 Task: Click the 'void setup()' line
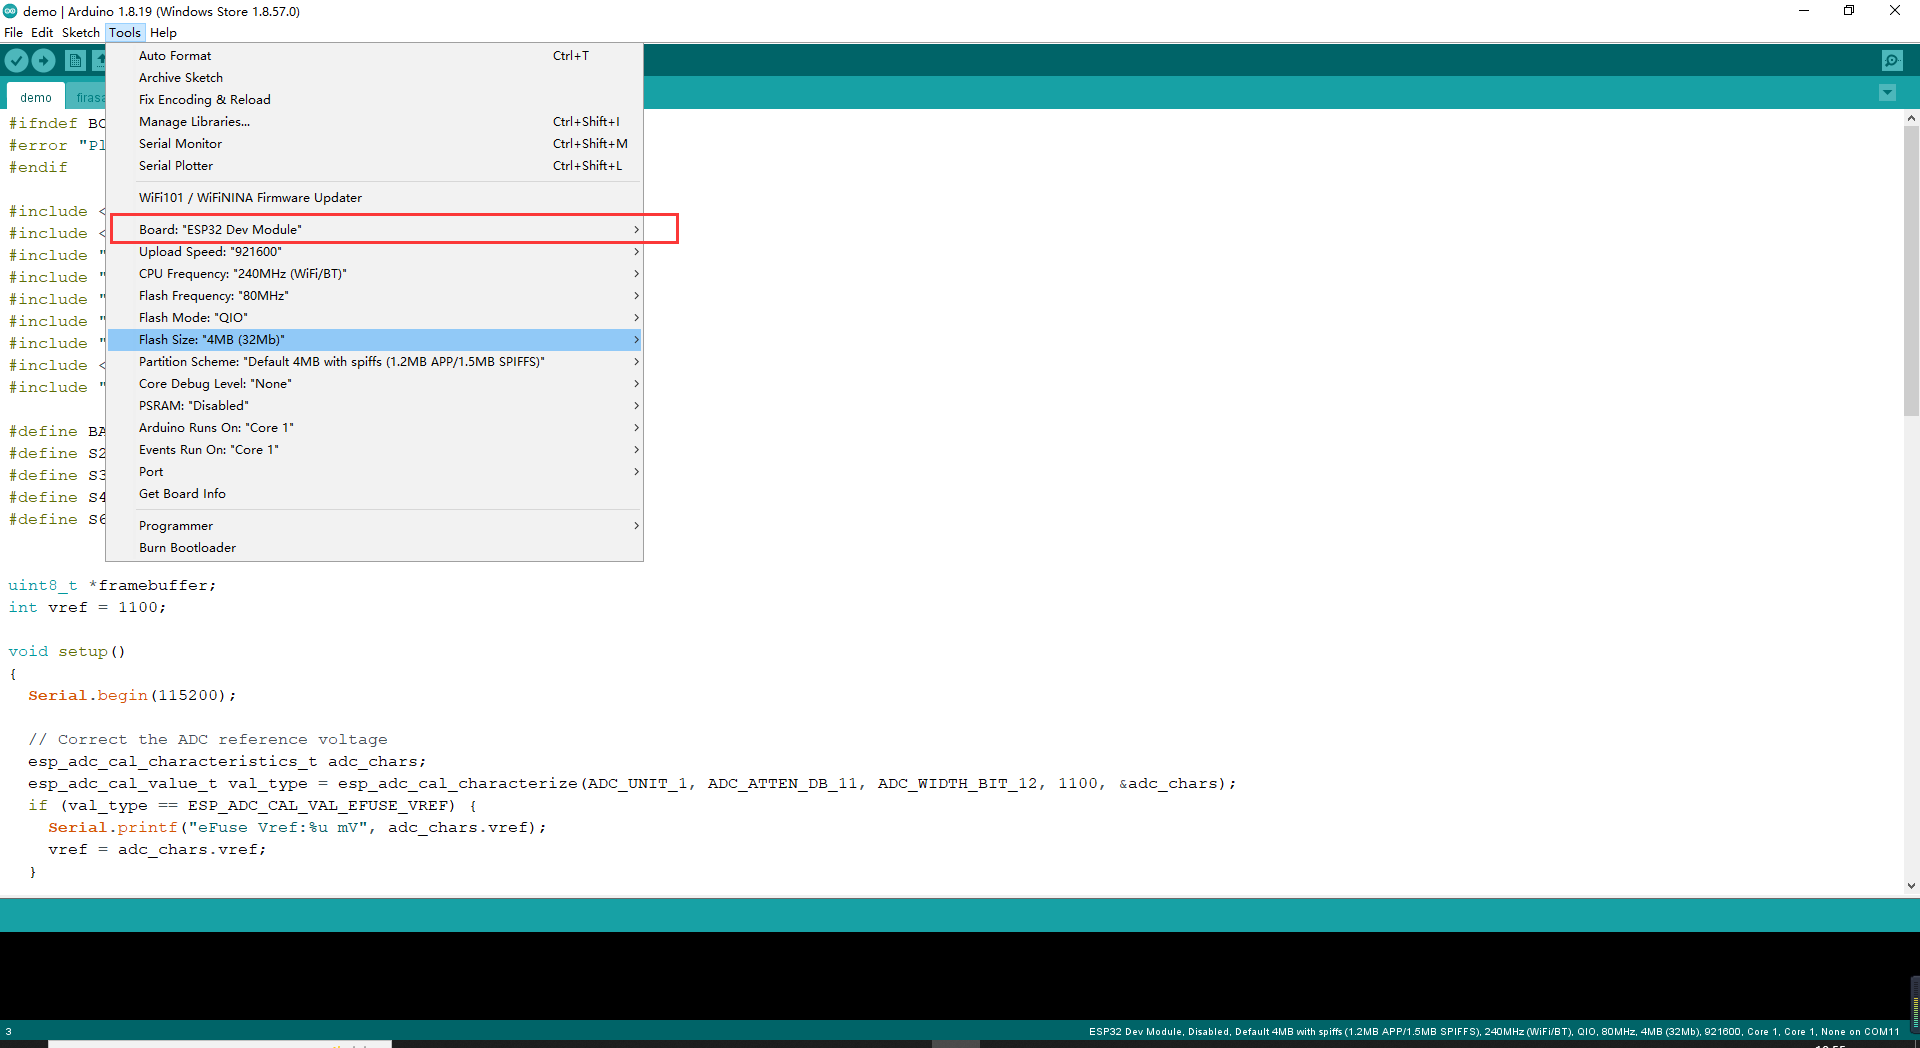pos(67,652)
